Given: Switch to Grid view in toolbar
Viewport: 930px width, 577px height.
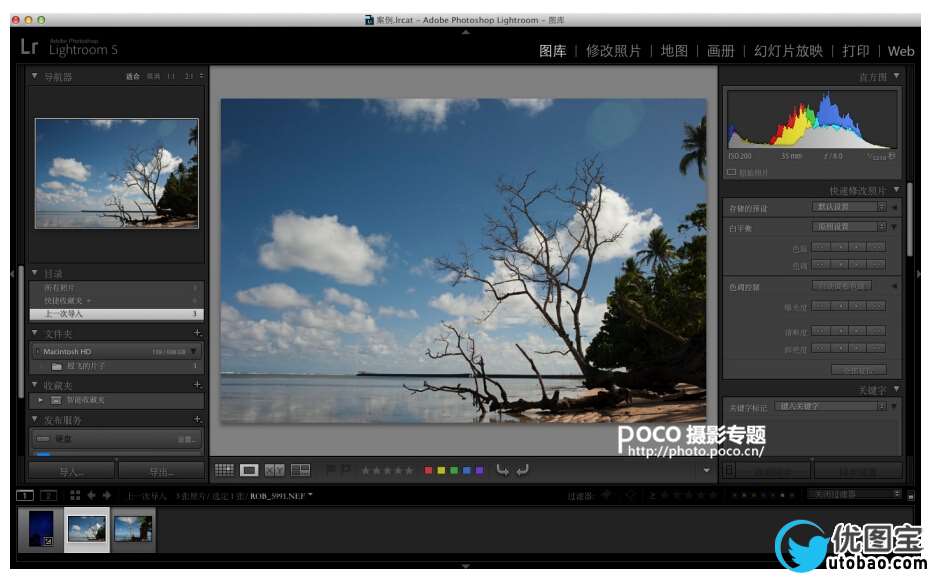Looking at the screenshot, I should pyautogui.click(x=224, y=470).
